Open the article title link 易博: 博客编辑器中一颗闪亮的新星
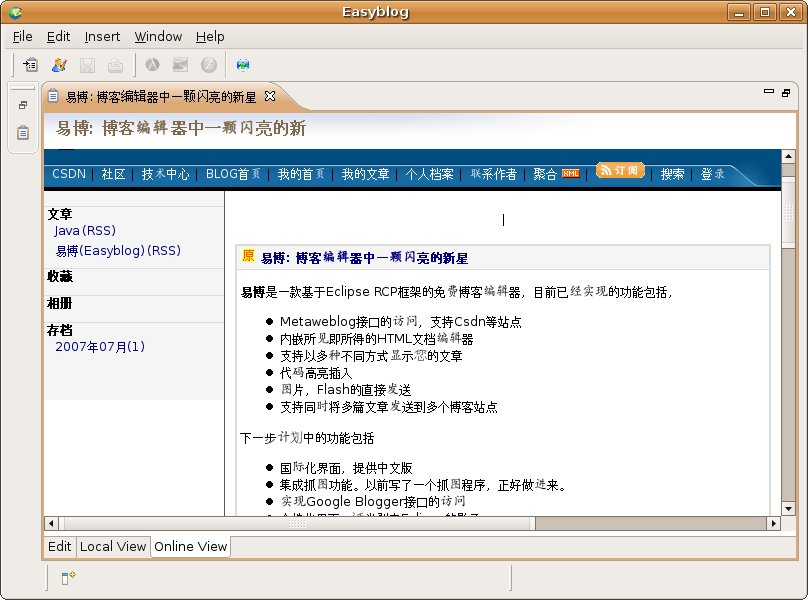The image size is (808, 600). 364,258
